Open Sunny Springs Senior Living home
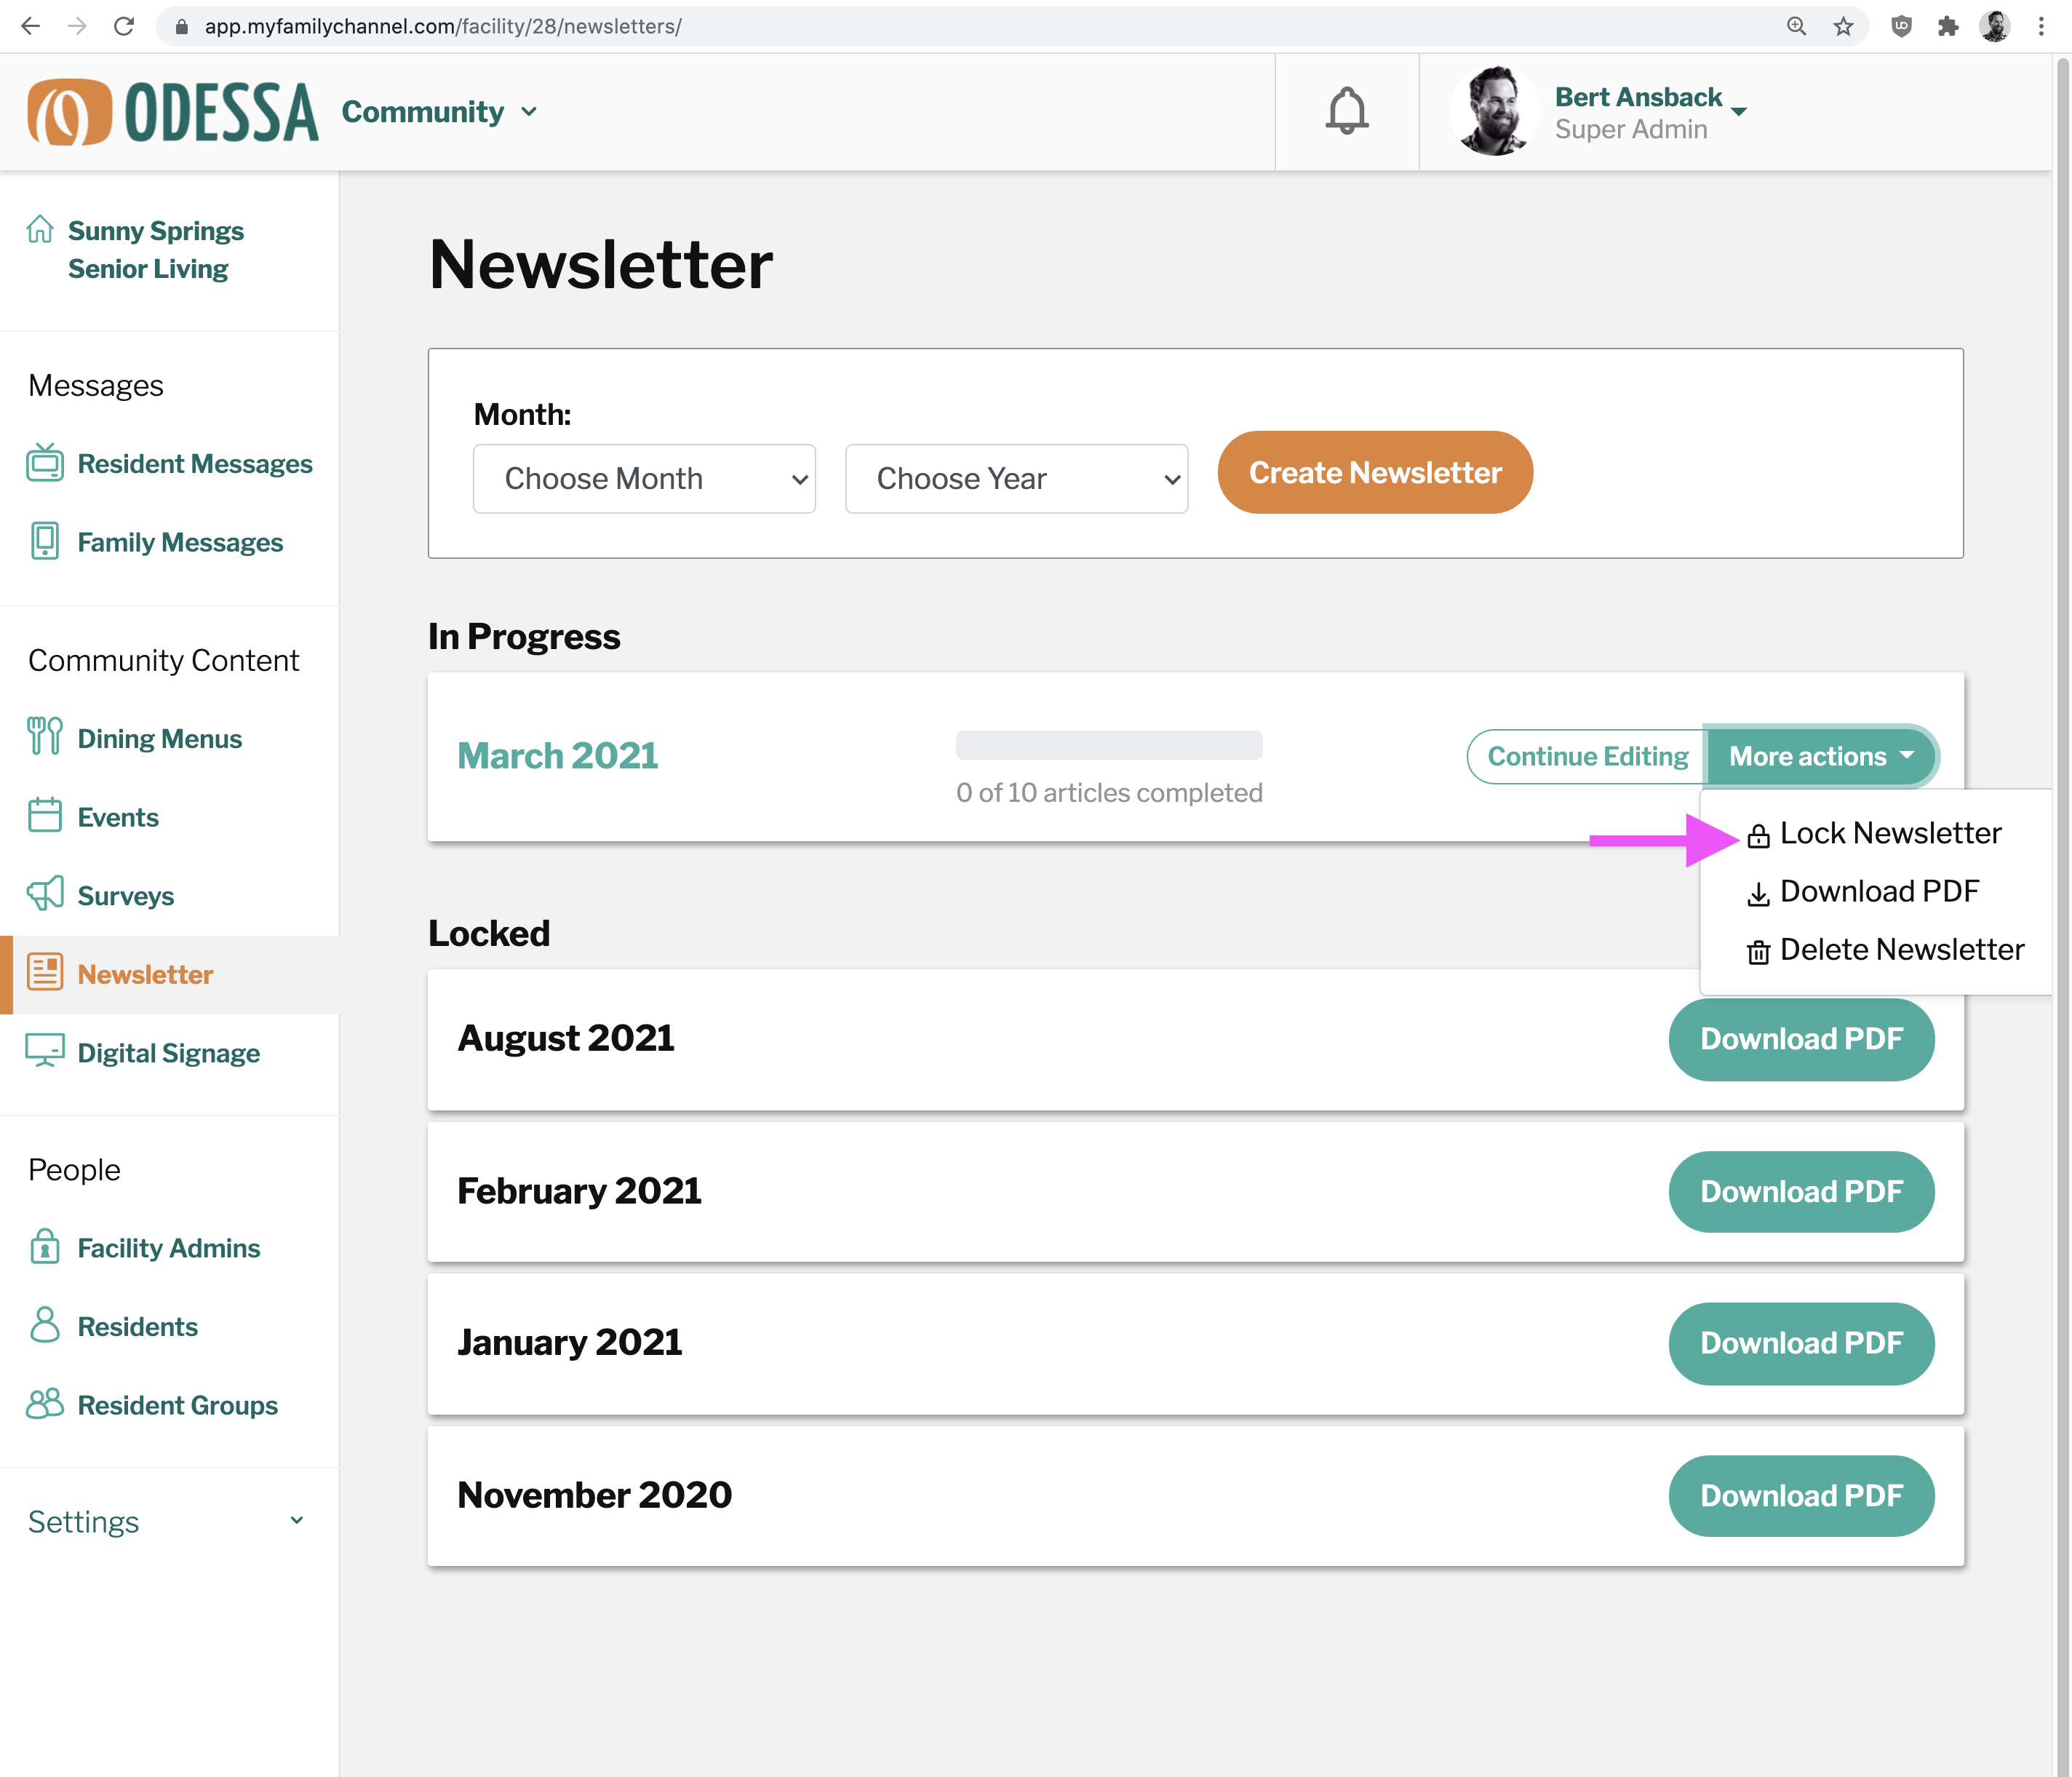Image resolution: width=2072 pixels, height=1777 pixels. coord(155,250)
